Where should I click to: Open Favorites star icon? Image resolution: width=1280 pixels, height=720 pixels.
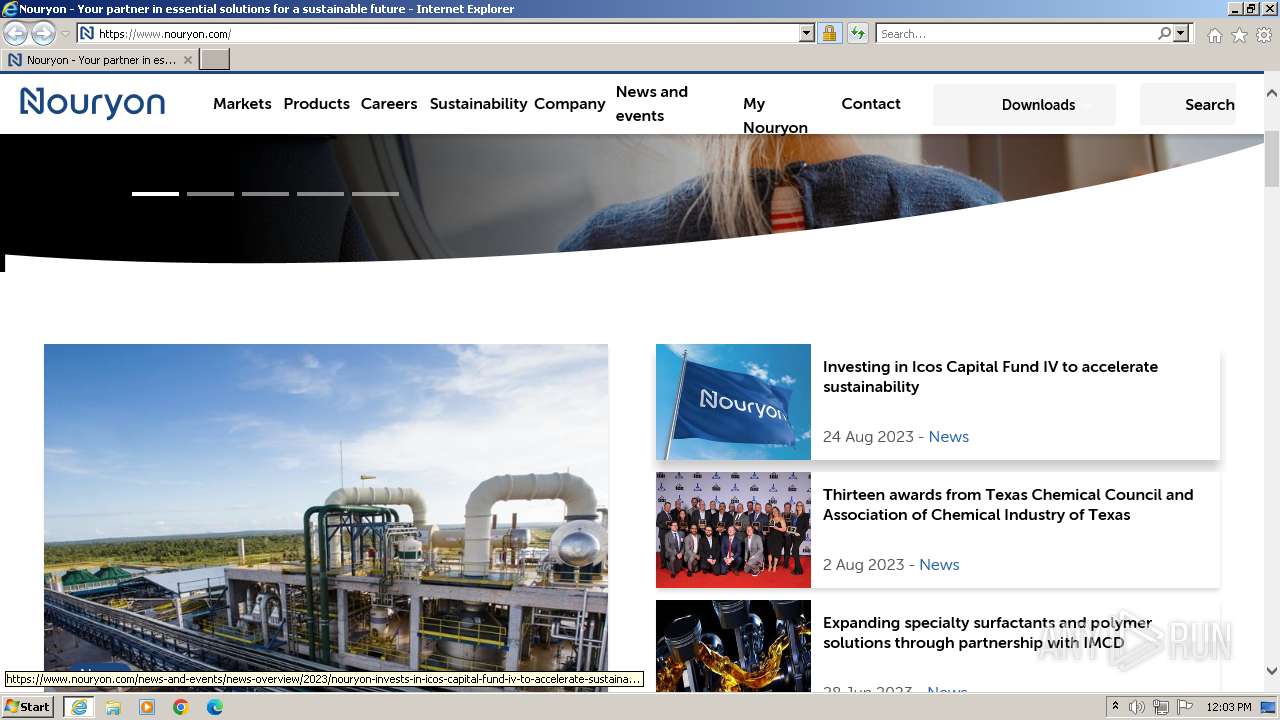click(1239, 35)
